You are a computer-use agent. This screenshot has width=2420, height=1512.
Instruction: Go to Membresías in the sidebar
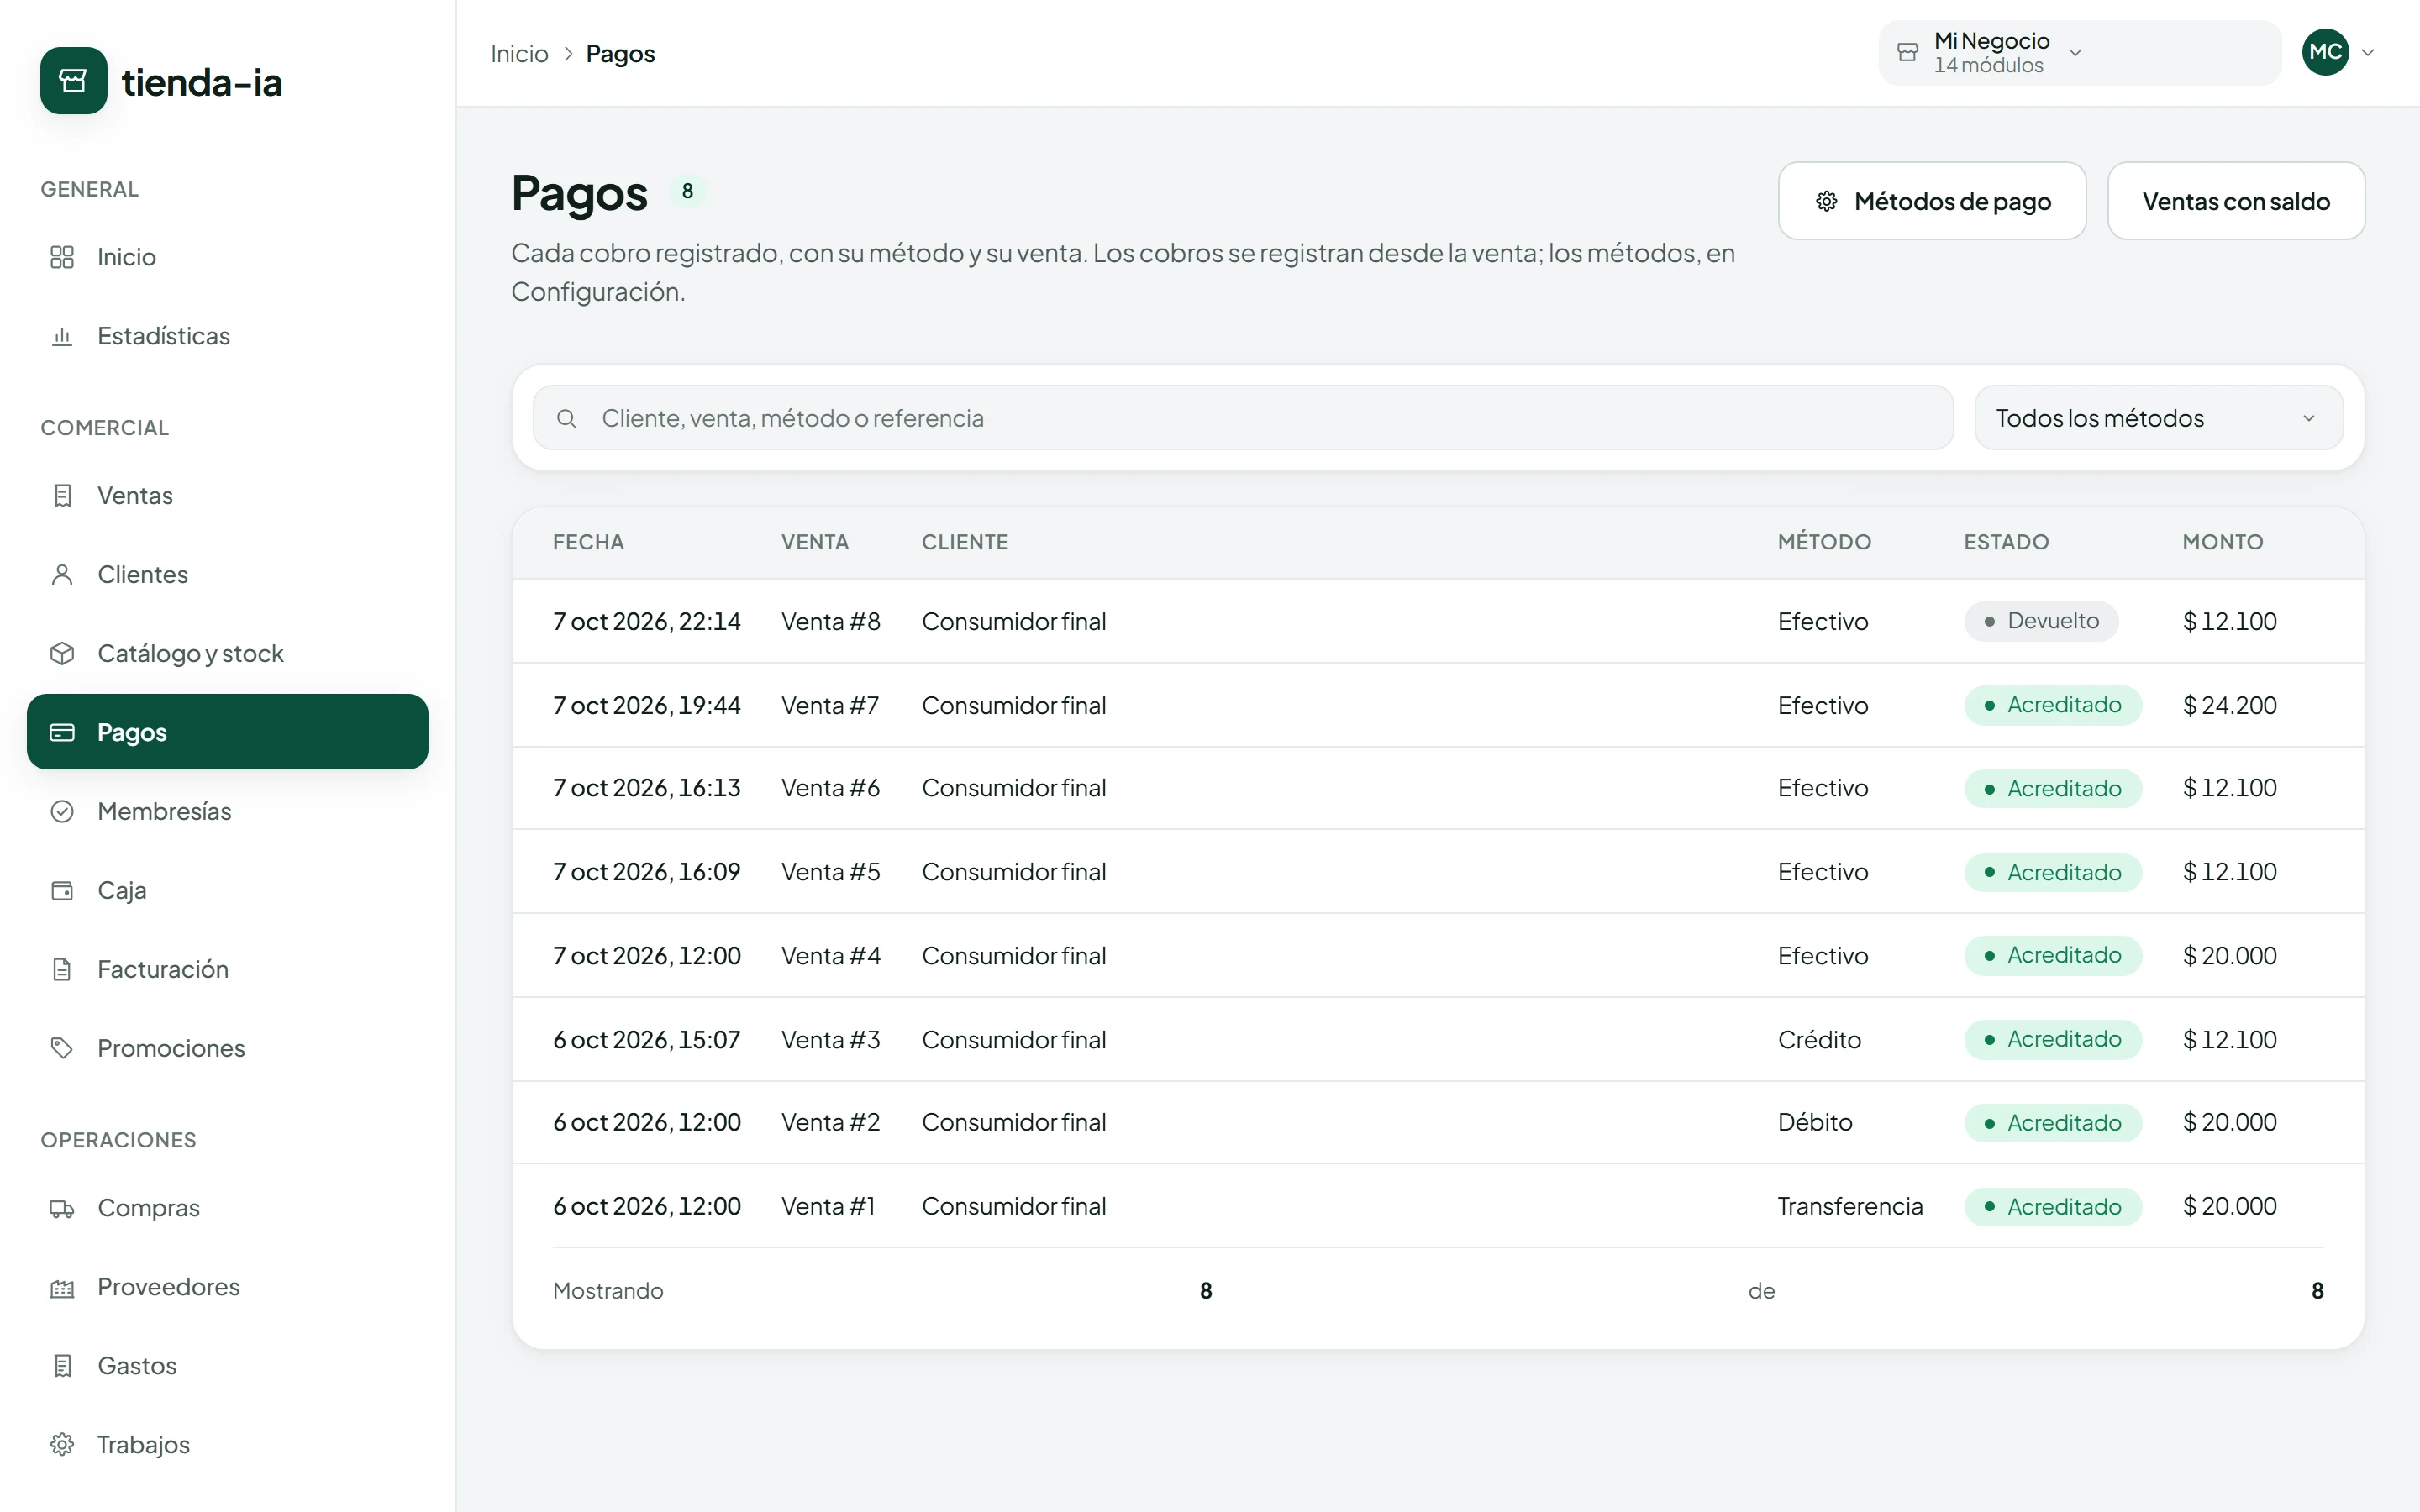click(228, 811)
